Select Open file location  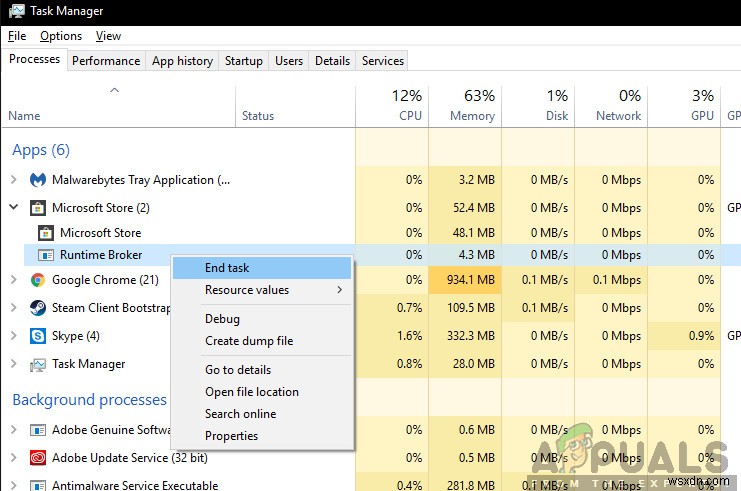(262, 392)
